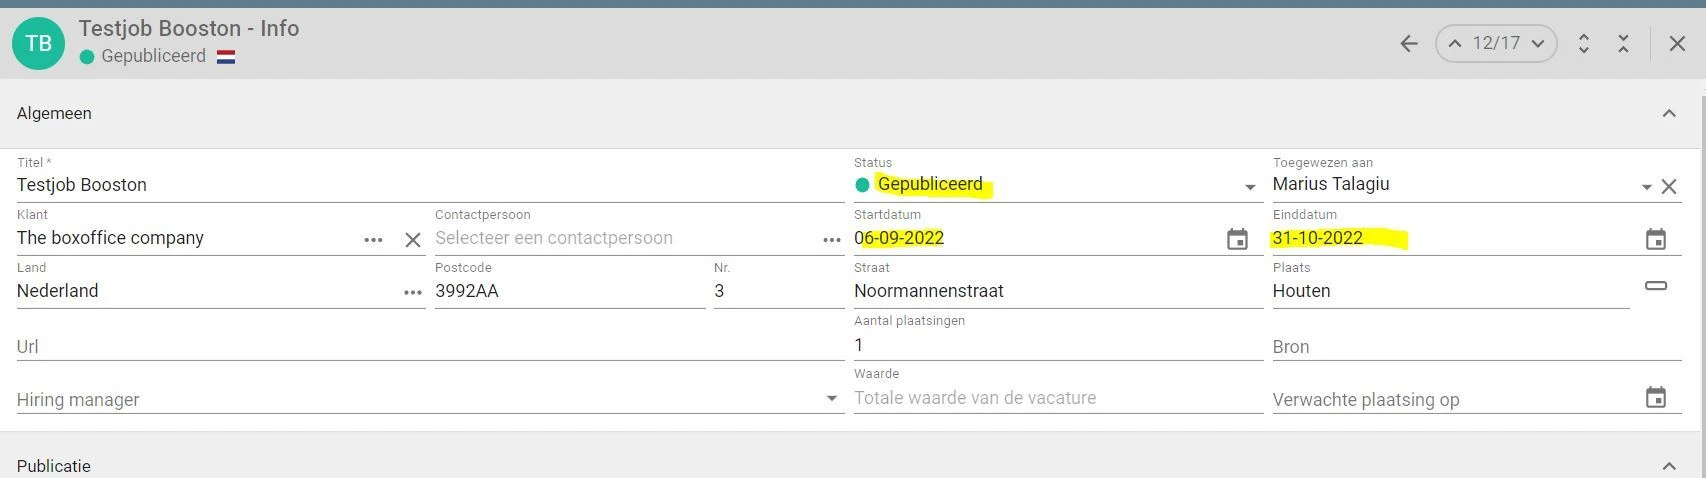This screenshot has height=478, width=1706.
Task: Open Contactpersoon lookup ellipsis
Action: tap(832, 240)
